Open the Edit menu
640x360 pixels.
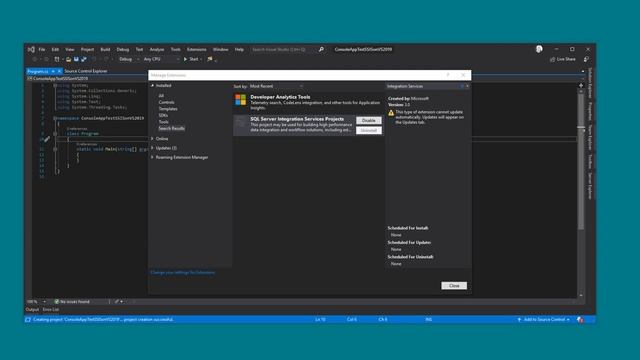point(55,49)
